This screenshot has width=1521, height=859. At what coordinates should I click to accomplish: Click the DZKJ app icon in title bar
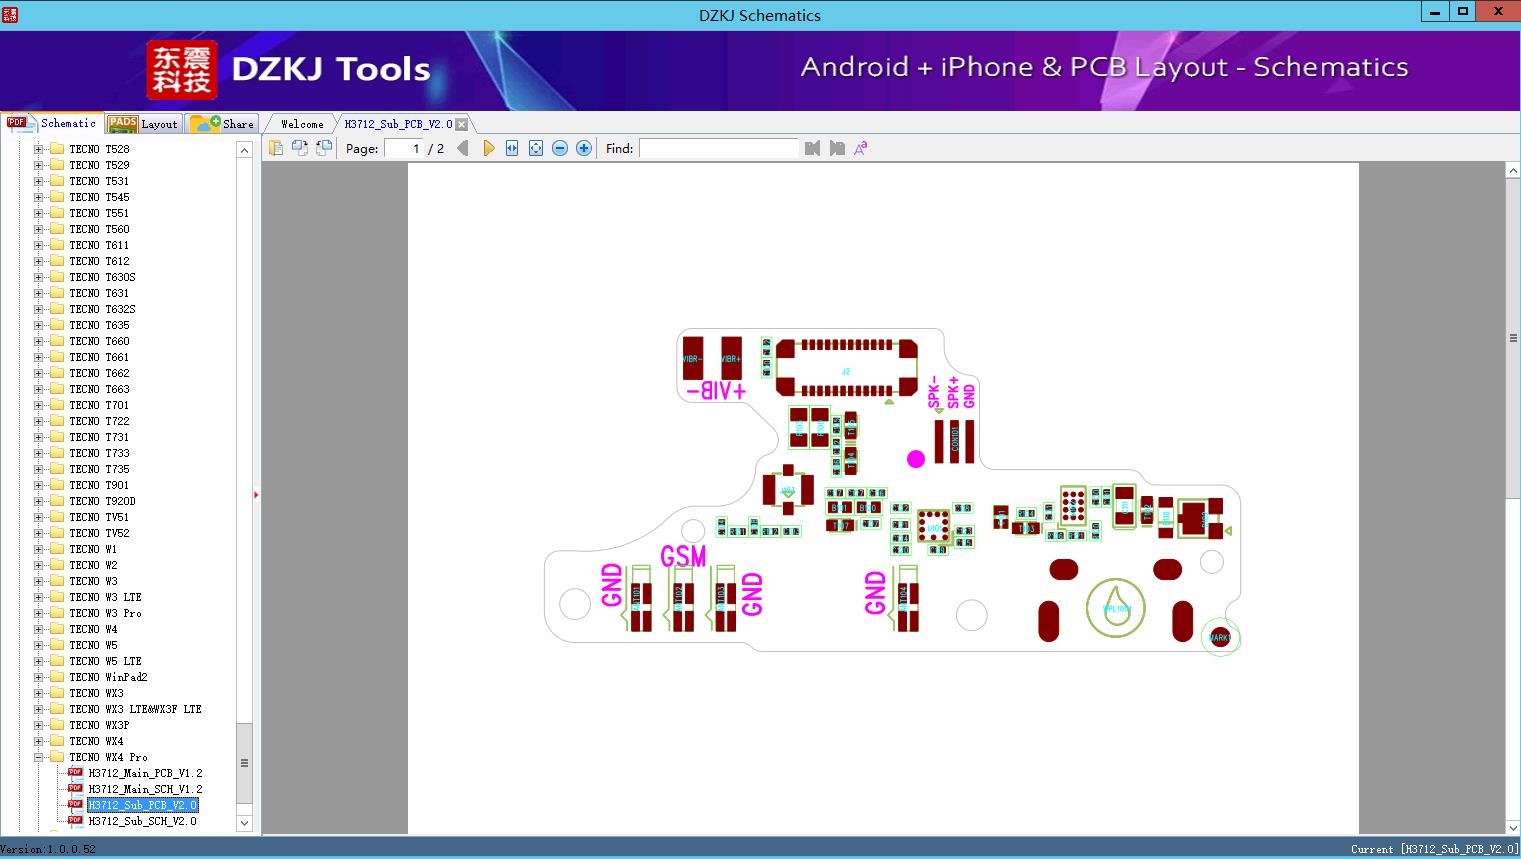(10, 15)
